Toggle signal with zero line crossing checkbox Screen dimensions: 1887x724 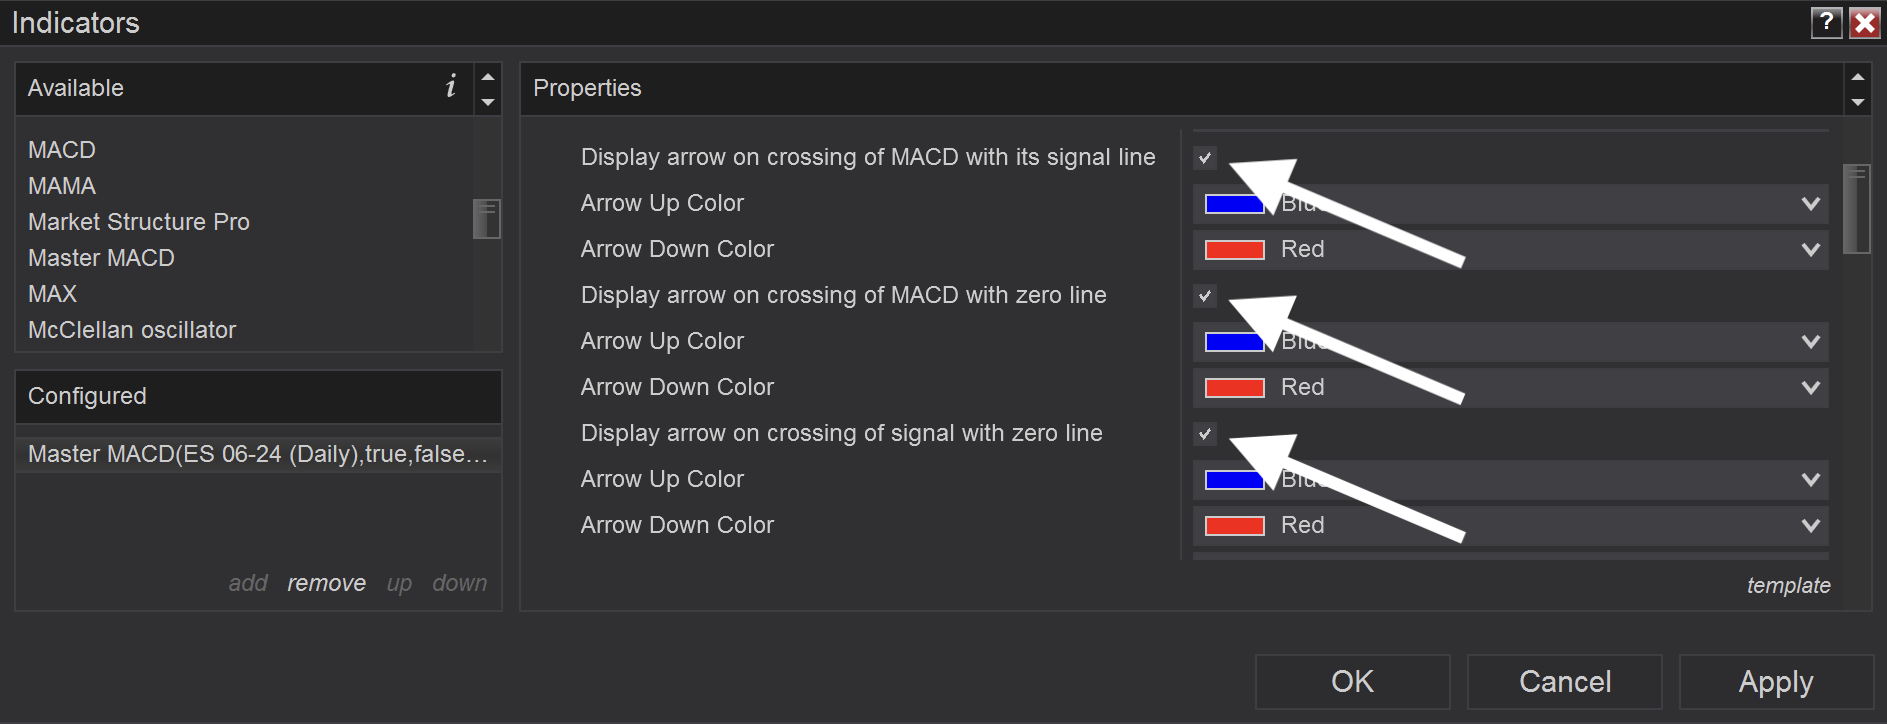(x=1205, y=434)
